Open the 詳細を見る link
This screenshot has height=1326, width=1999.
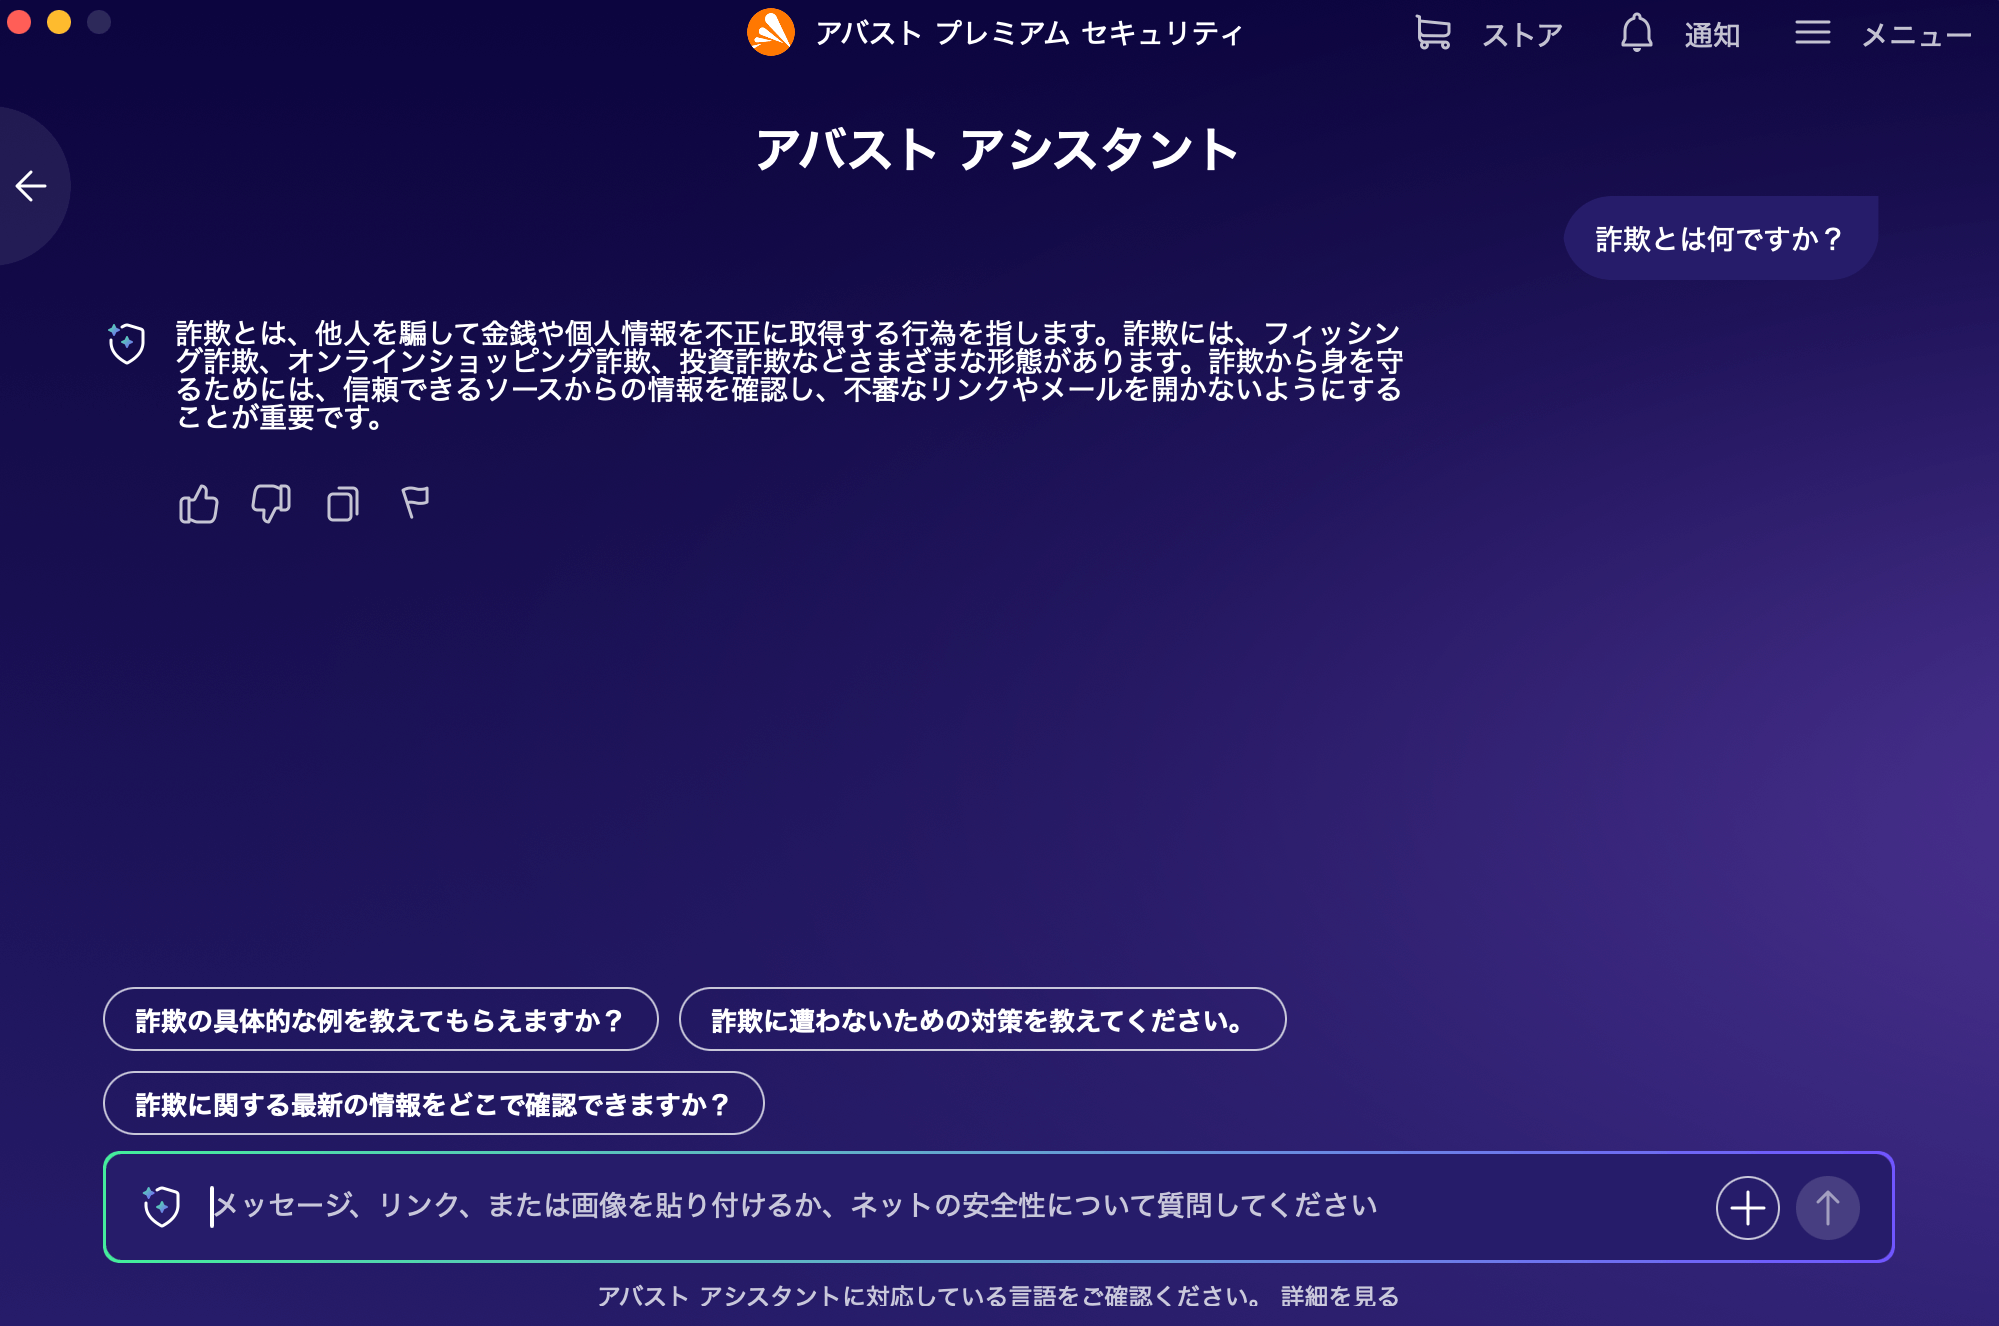tap(1340, 1296)
